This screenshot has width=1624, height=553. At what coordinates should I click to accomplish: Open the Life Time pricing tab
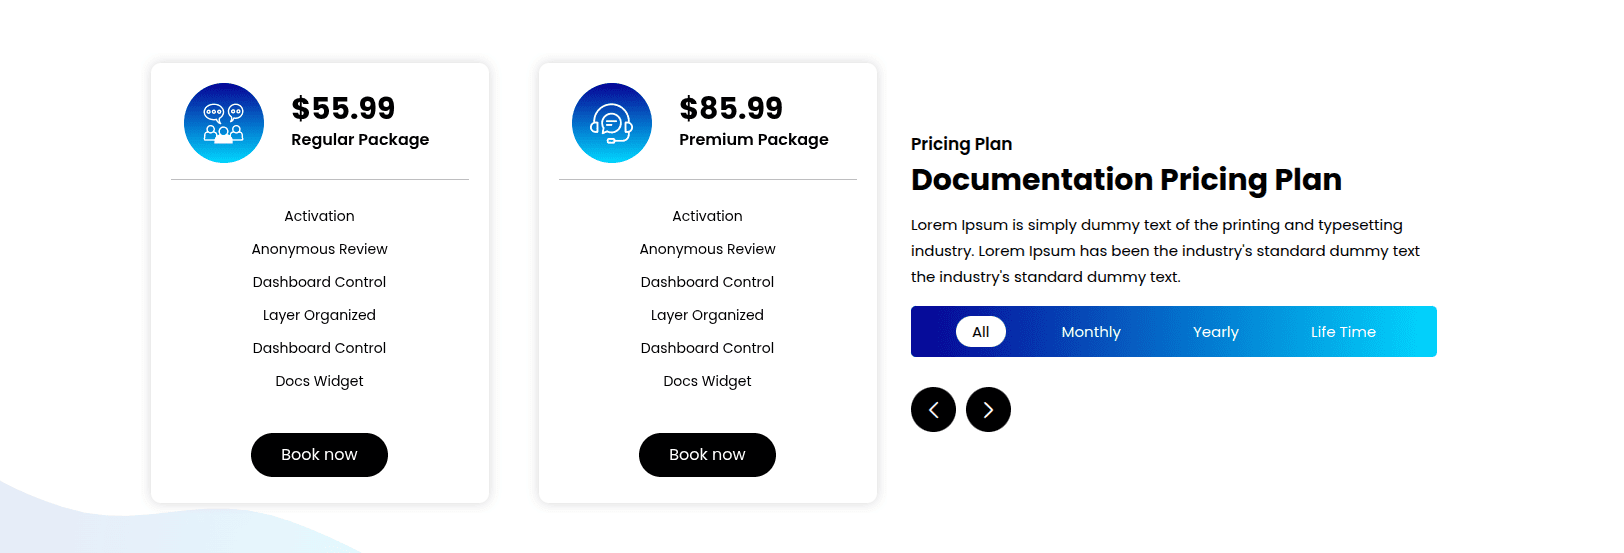point(1343,332)
